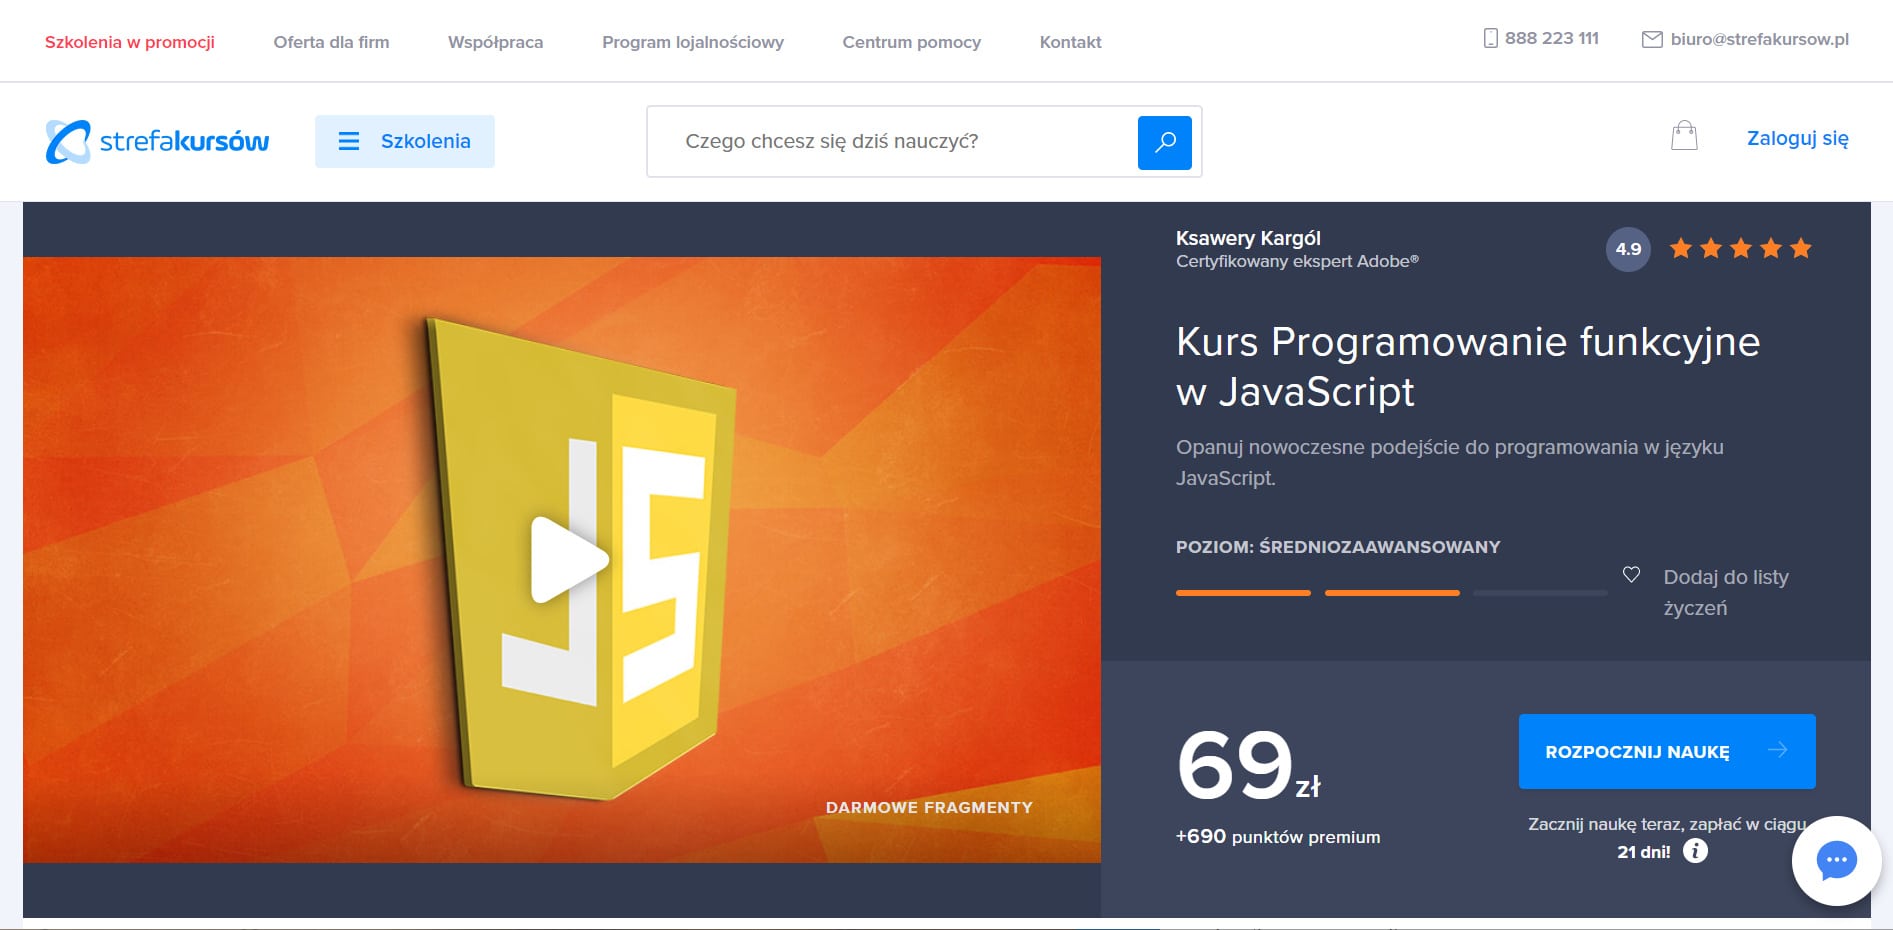The width and height of the screenshot is (1893, 930).
Task: Expand the 'Oferta dla firm' menu
Action: (x=331, y=42)
